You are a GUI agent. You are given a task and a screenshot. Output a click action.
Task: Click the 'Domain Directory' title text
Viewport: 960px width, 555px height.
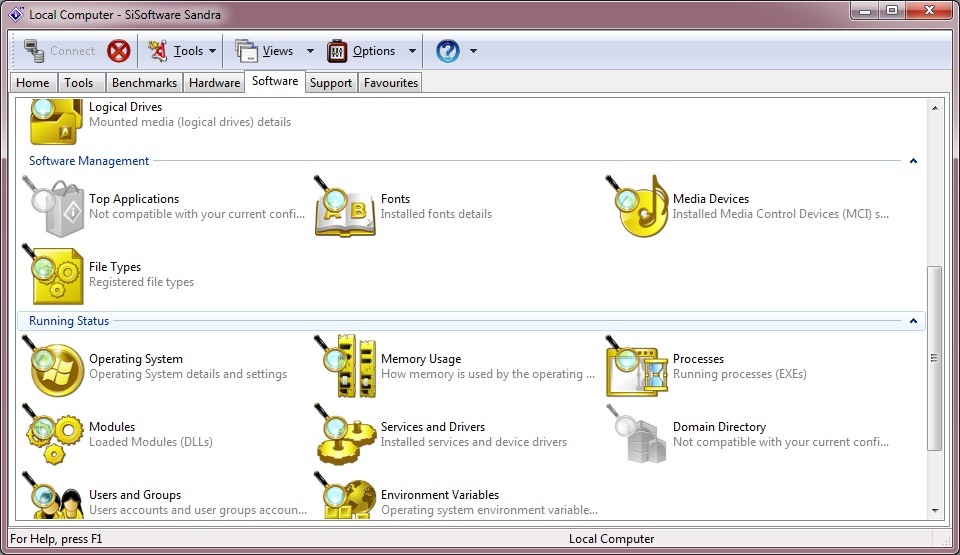point(719,426)
